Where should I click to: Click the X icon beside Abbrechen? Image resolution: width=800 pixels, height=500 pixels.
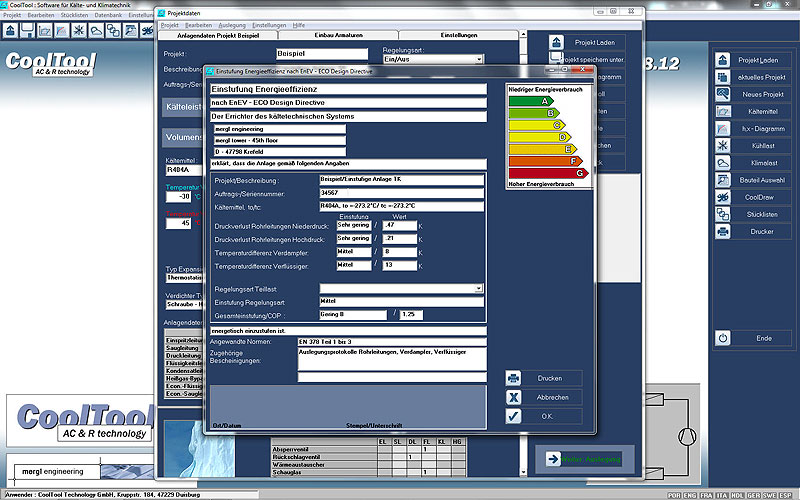coord(513,397)
